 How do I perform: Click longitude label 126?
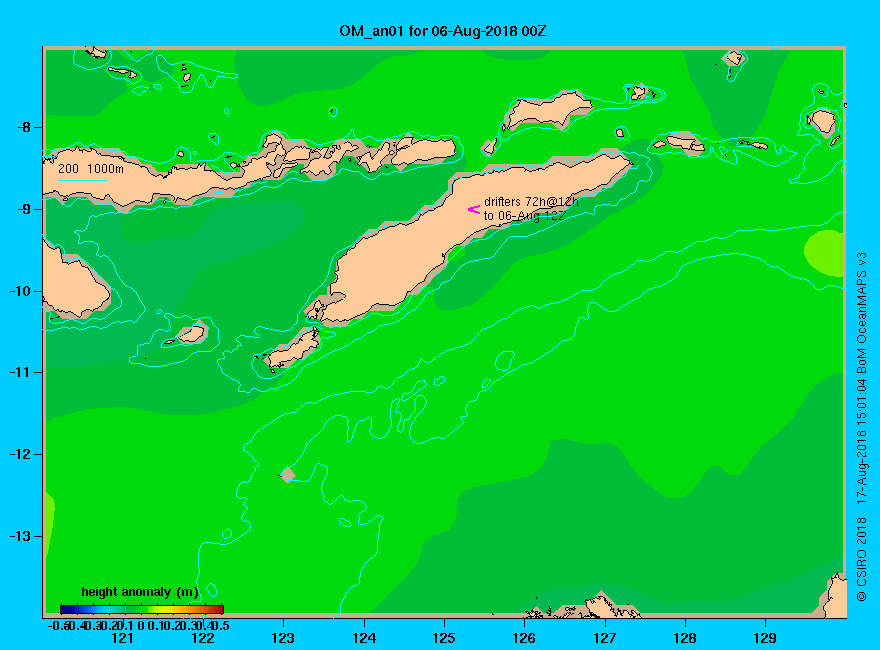coord(524,638)
